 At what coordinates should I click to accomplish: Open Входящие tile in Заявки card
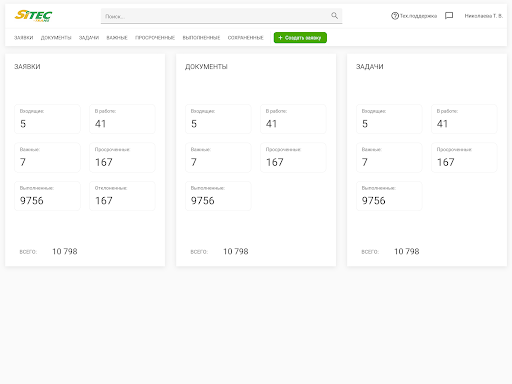pyautogui.click(x=47, y=119)
